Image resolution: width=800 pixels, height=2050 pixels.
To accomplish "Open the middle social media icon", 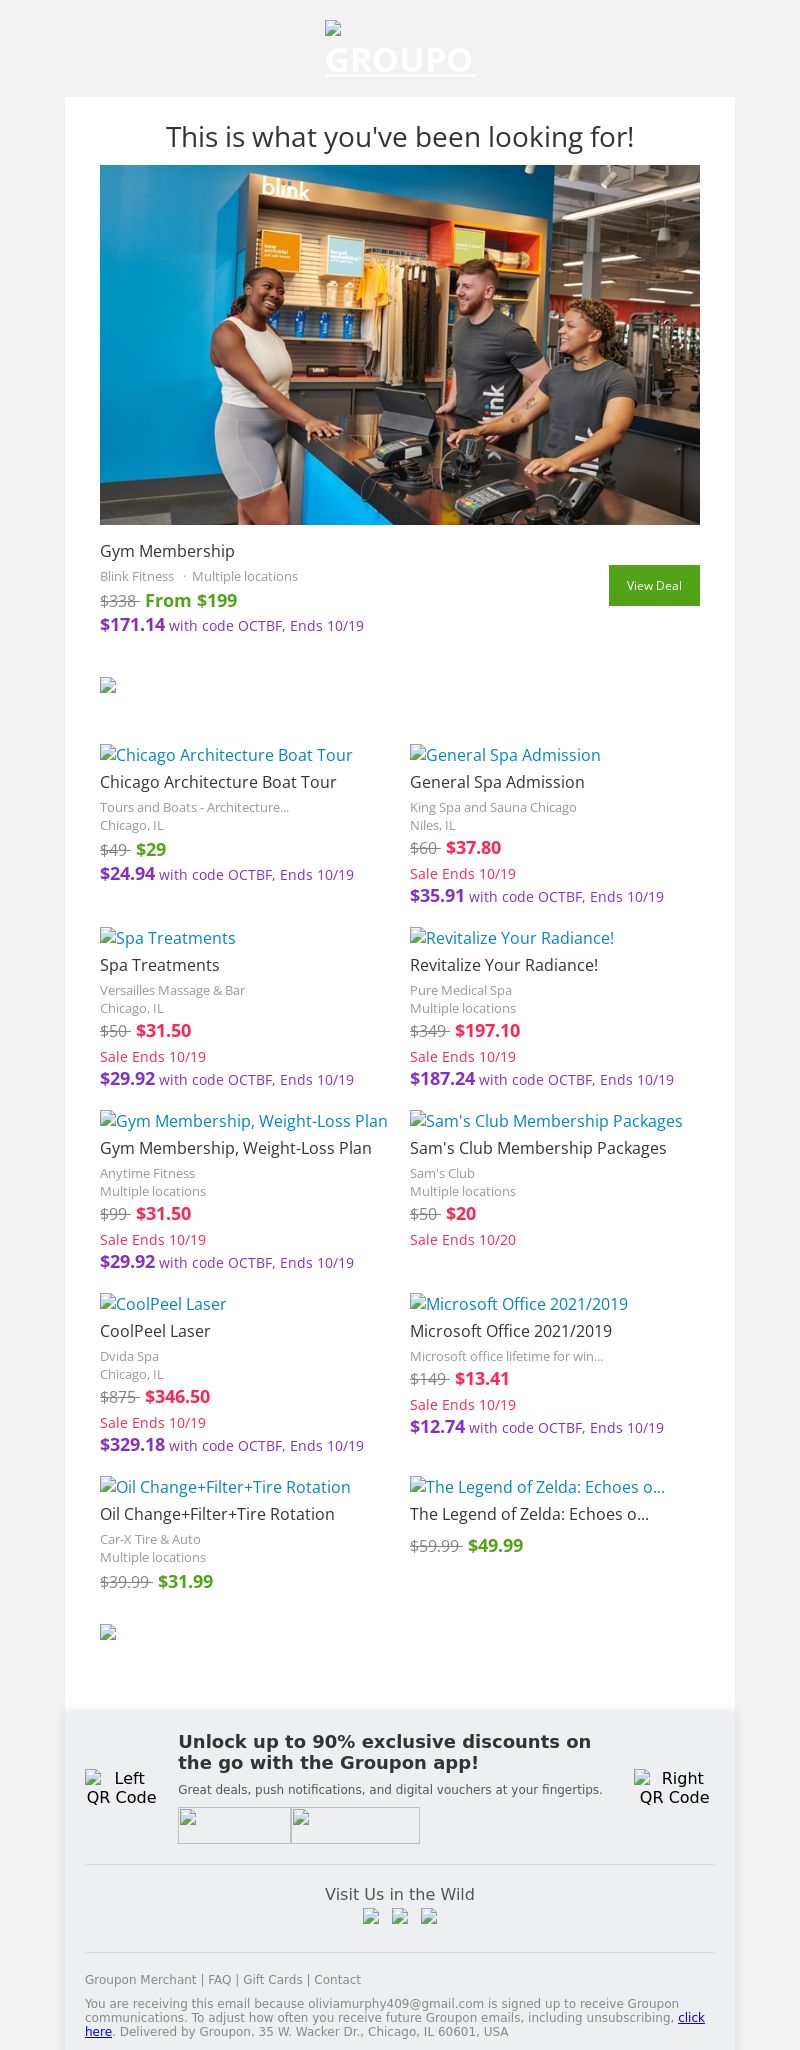I will (x=400, y=1916).
